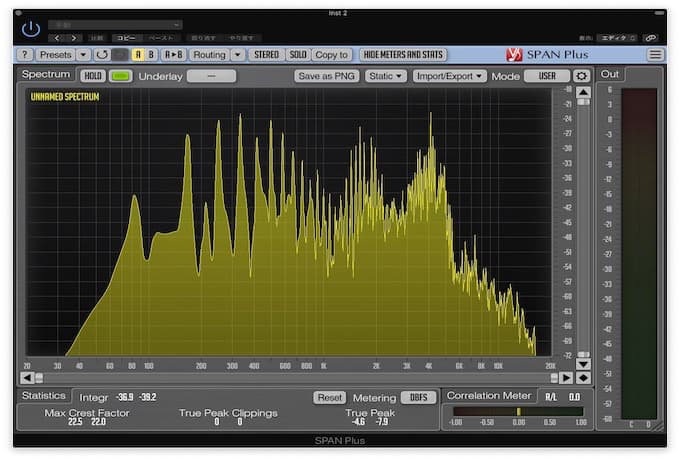Click True Peak value -4.6
680x460 pixels.
pos(358,422)
